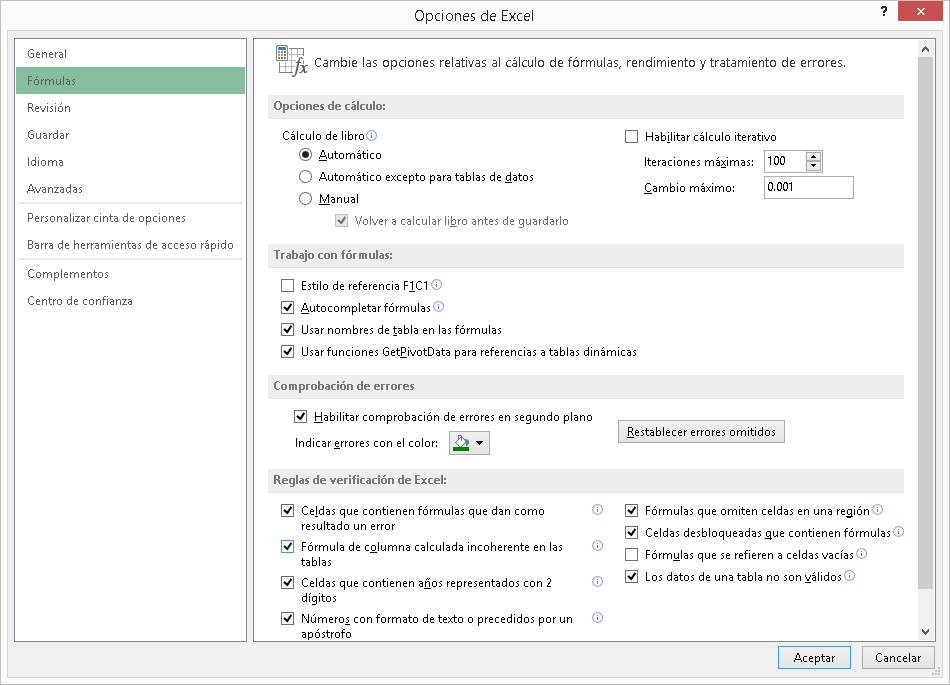Uncheck Usar nombres de tabla en las fórmulas
Image resolution: width=950 pixels, height=685 pixels.
(287, 329)
